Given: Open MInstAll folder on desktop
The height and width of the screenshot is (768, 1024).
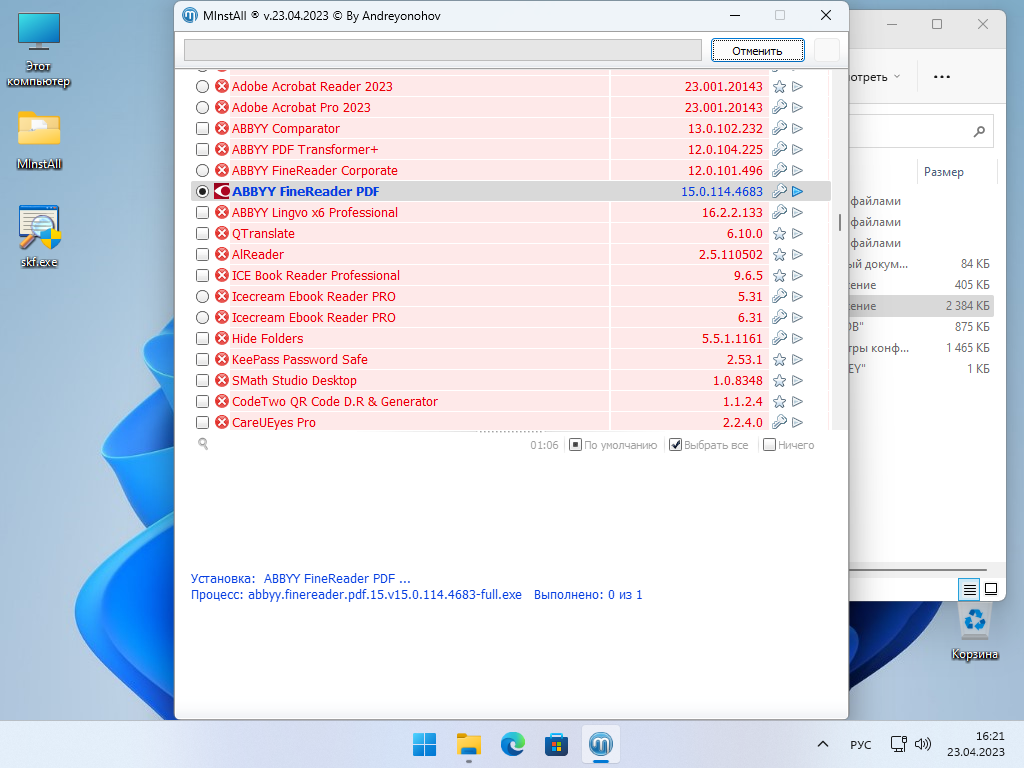Looking at the screenshot, I should click(x=39, y=140).
